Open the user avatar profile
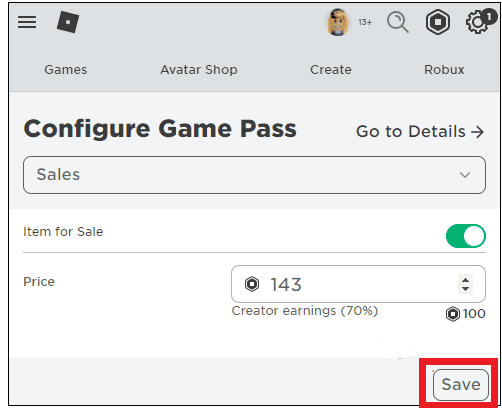 pyautogui.click(x=338, y=22)
